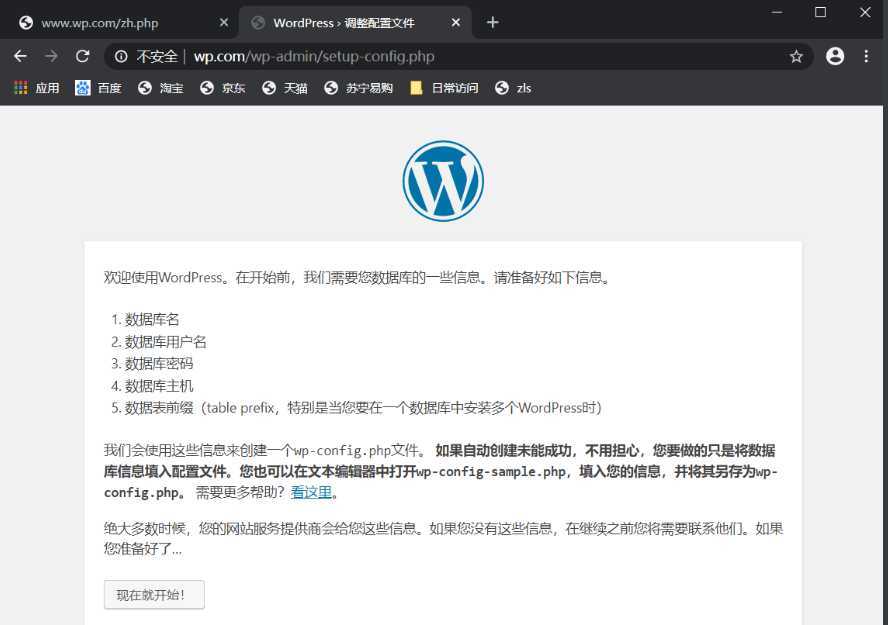Maximize the browser window
The height and width of the screenshot is (625, 888).
click(x=820, y=12)
